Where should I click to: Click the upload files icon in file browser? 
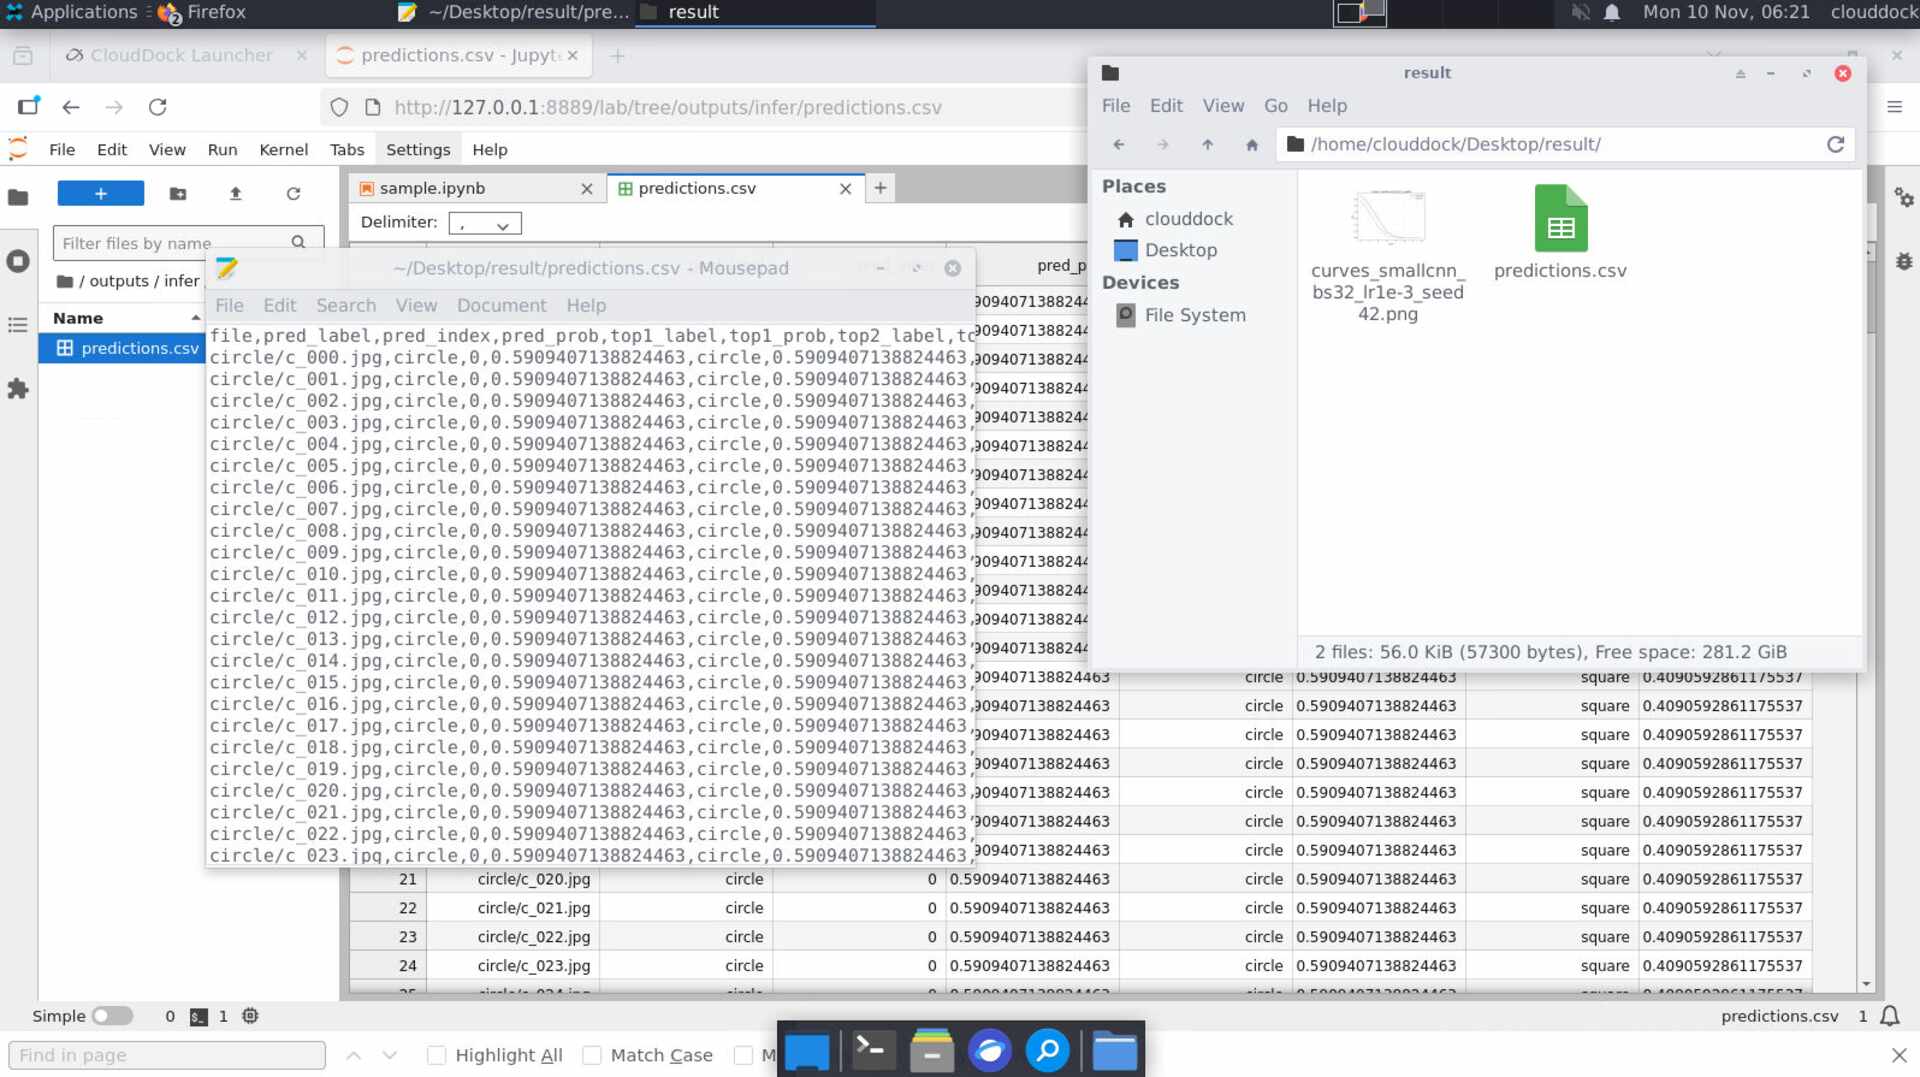(236, 194)
